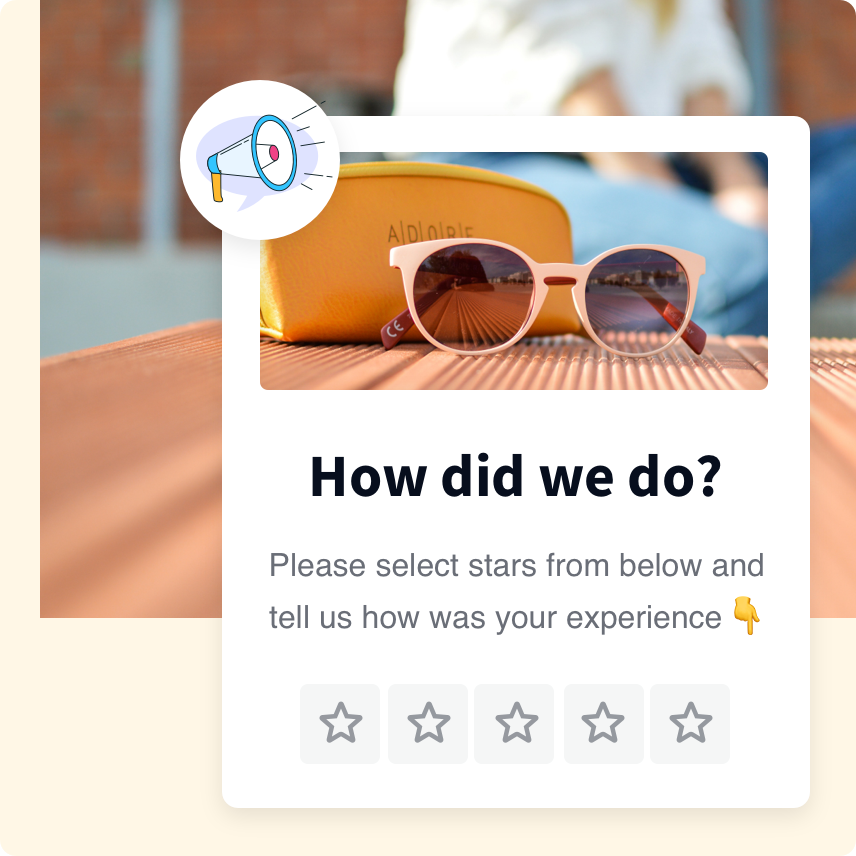Choose the third star for a middle rating
This screenshot has height=856, width=856.
pos(514,723)
